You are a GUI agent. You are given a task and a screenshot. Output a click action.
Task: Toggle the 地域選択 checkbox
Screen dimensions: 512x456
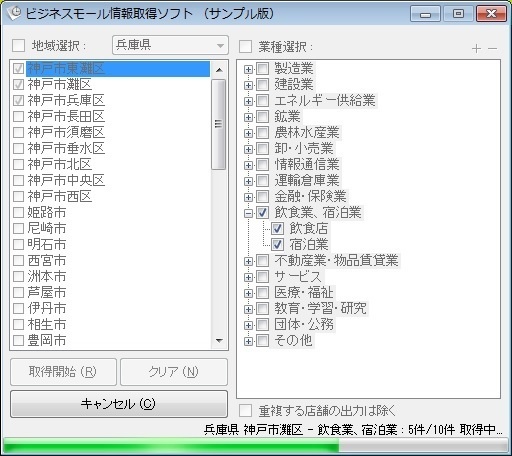pos(18,46)
